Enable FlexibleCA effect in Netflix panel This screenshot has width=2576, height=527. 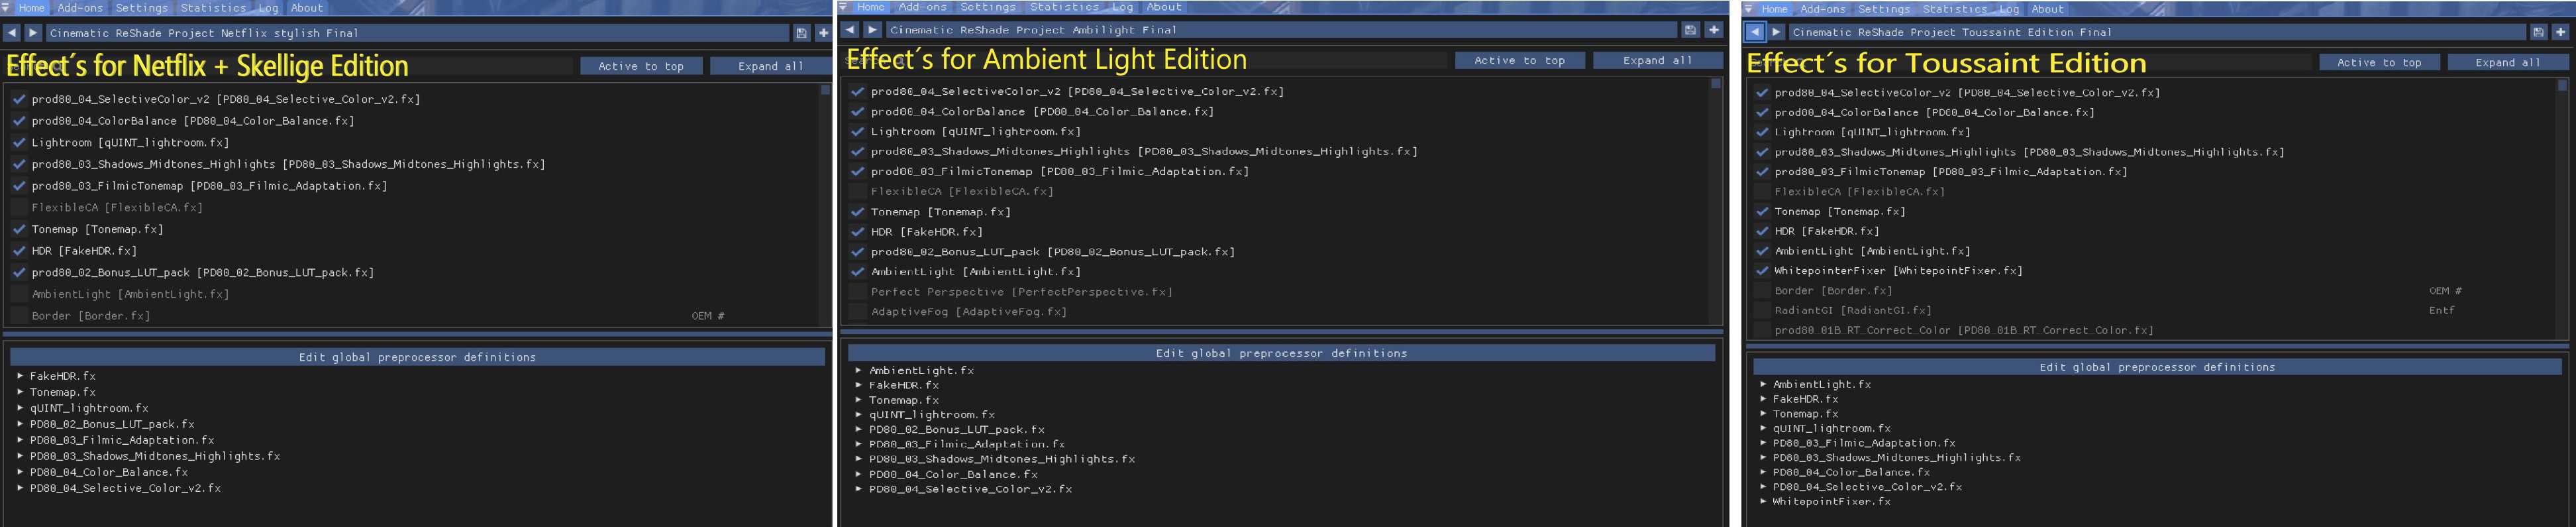[x=19, y=208]
